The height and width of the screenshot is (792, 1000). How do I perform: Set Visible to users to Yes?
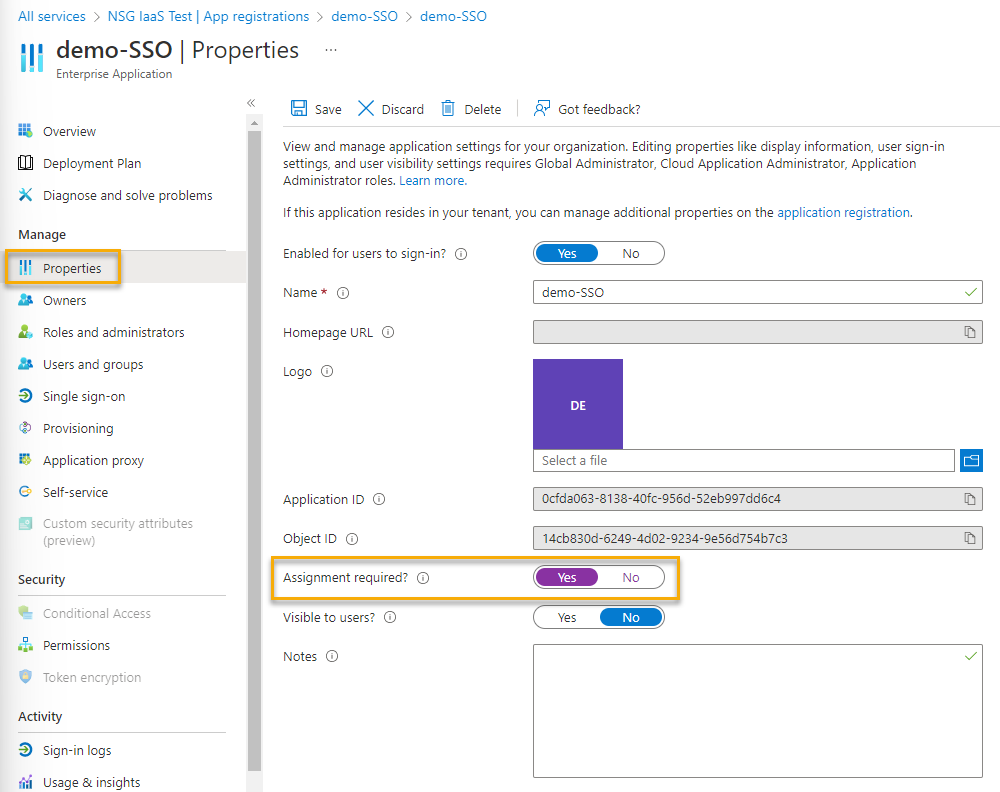[567, 617]
